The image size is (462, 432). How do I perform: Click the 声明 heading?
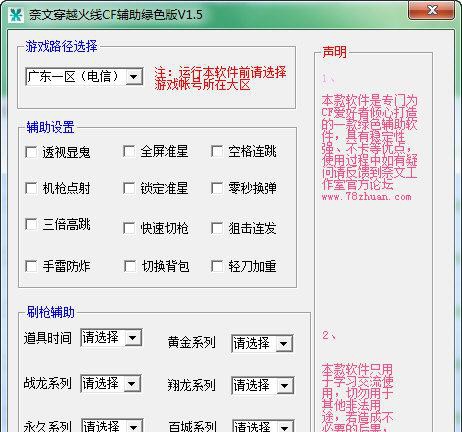click(x=334, y=52)
